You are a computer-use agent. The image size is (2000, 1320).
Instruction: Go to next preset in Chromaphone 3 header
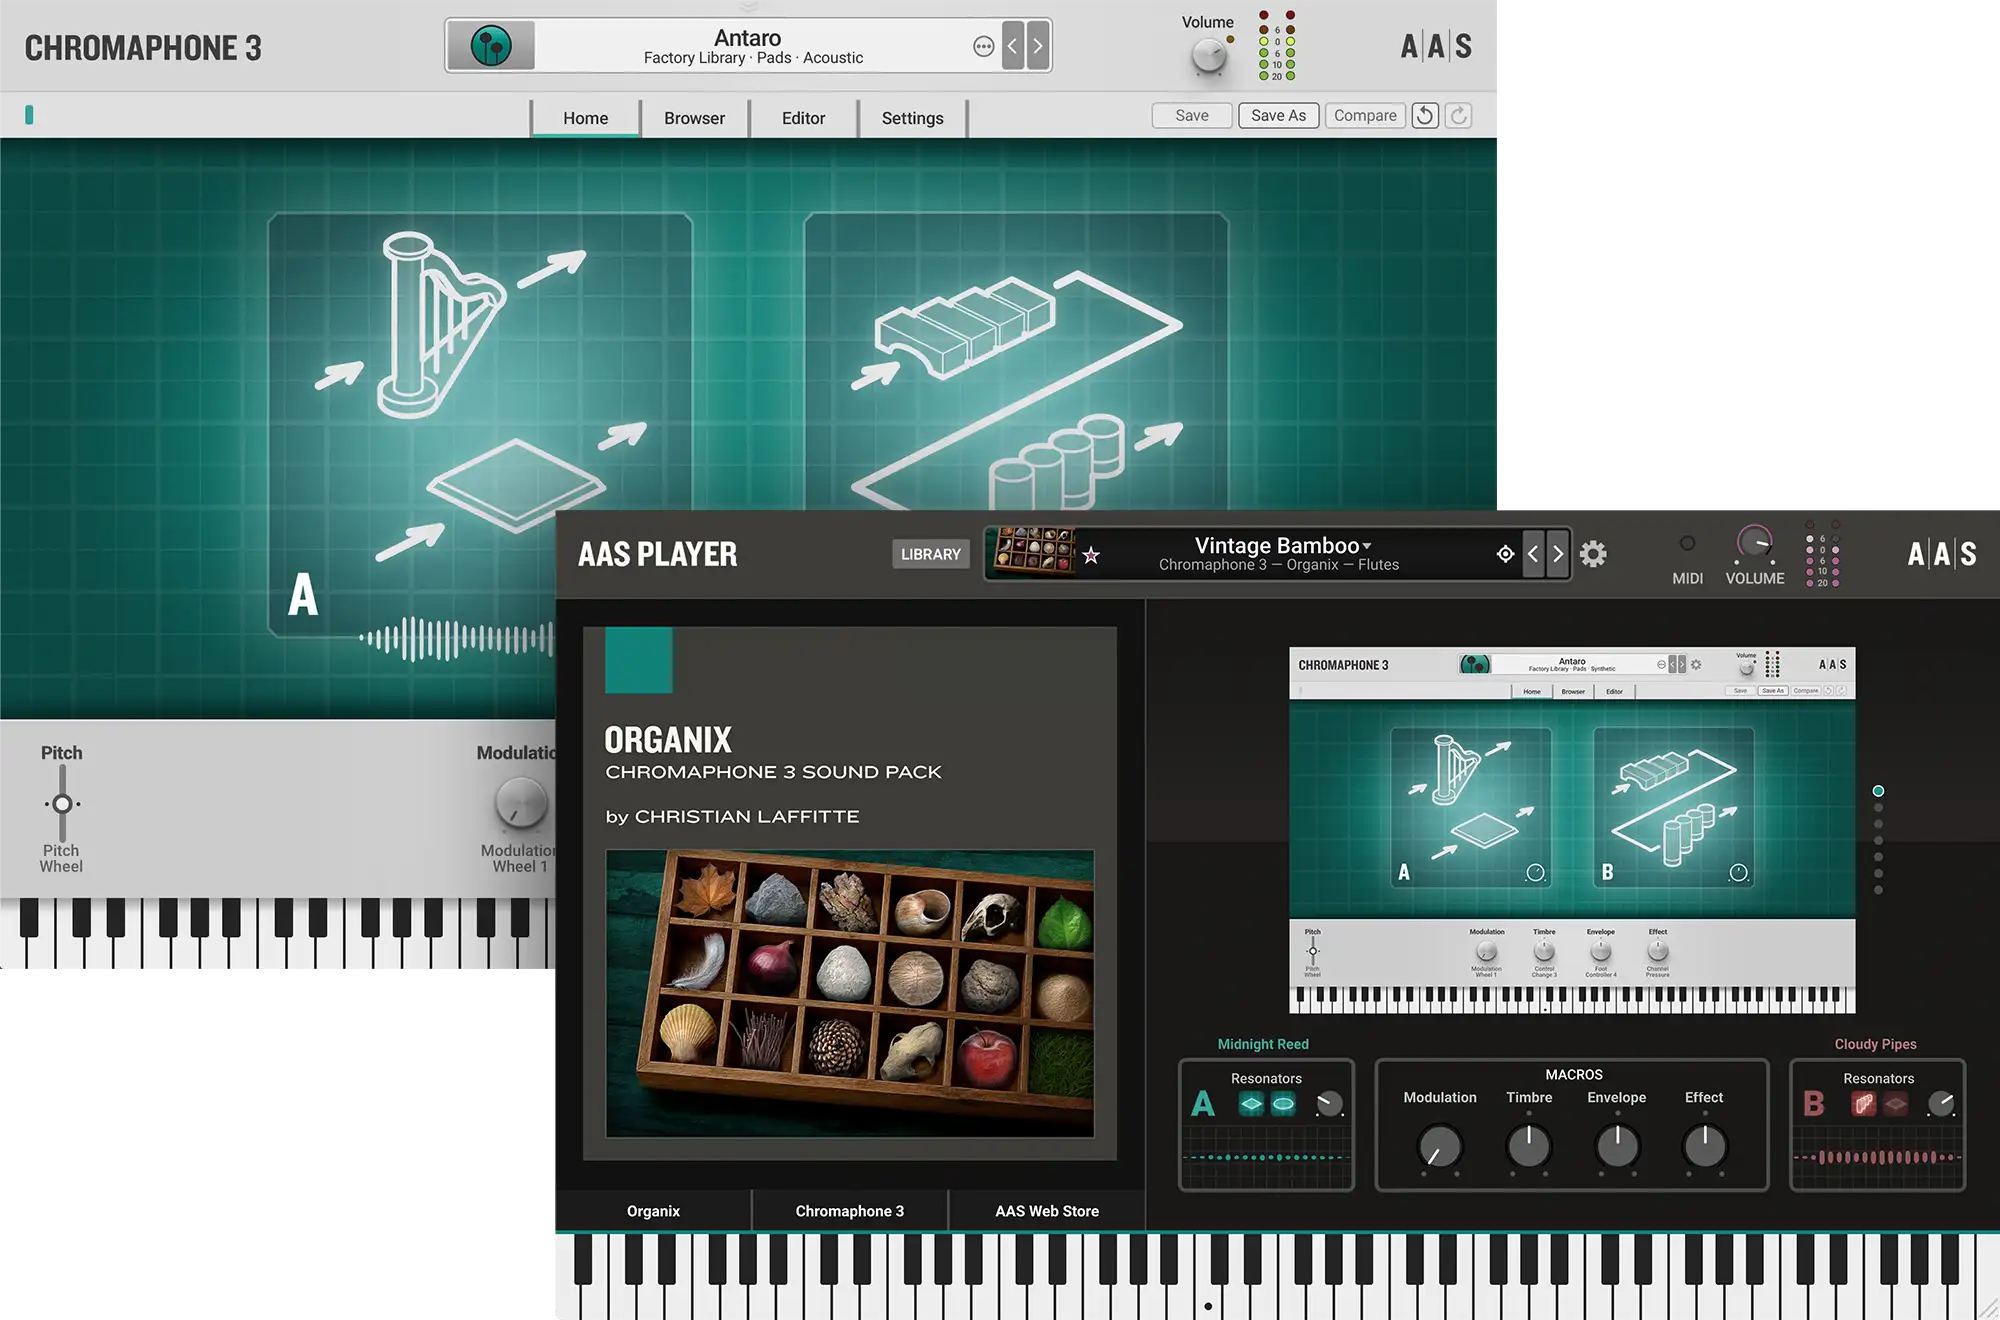point(1038,46)
